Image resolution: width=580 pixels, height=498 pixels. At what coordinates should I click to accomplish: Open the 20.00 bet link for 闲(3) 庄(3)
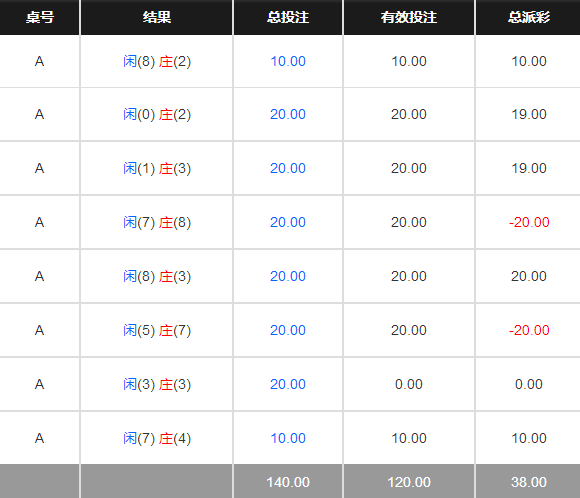tap(288, 384)
